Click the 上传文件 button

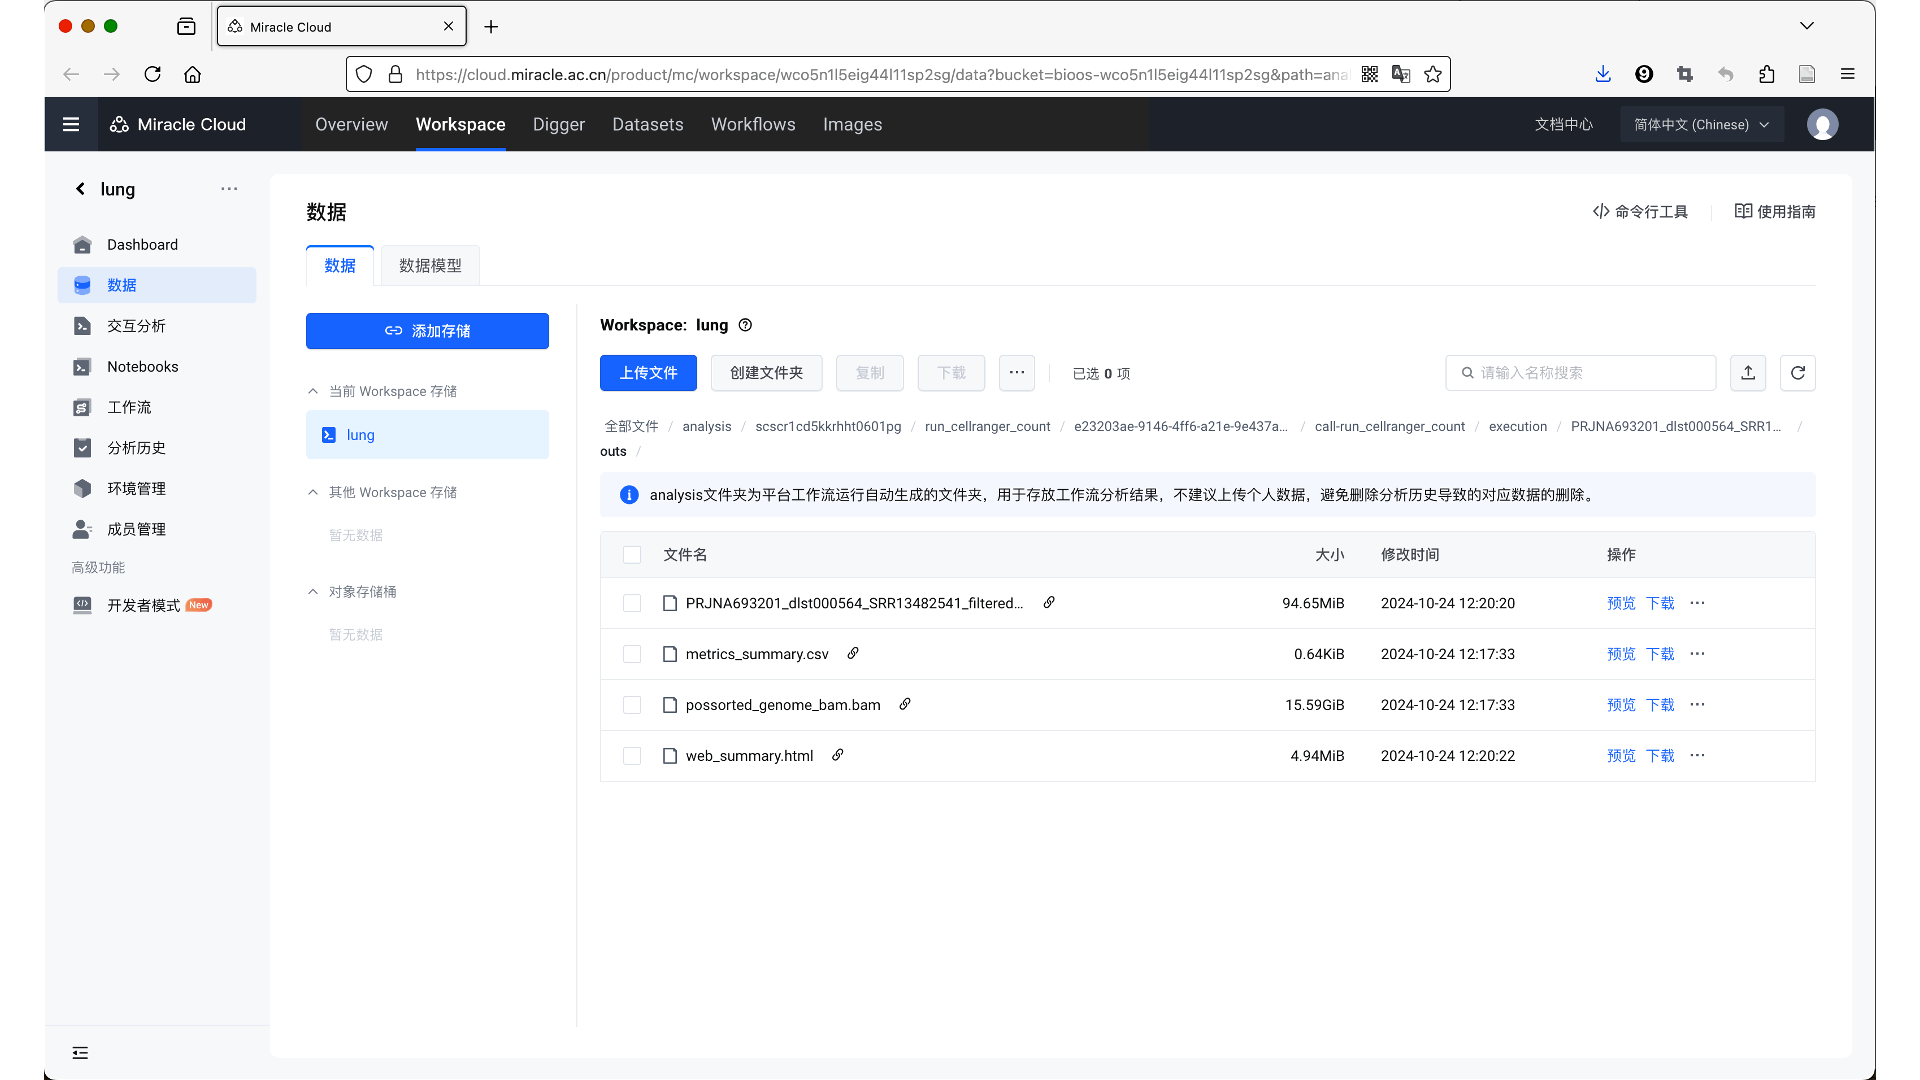coord(647,373)
